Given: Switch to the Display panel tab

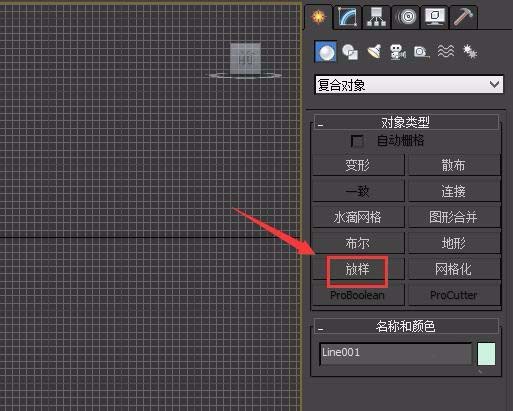Looking at the screenshot, I should [434, 17].
